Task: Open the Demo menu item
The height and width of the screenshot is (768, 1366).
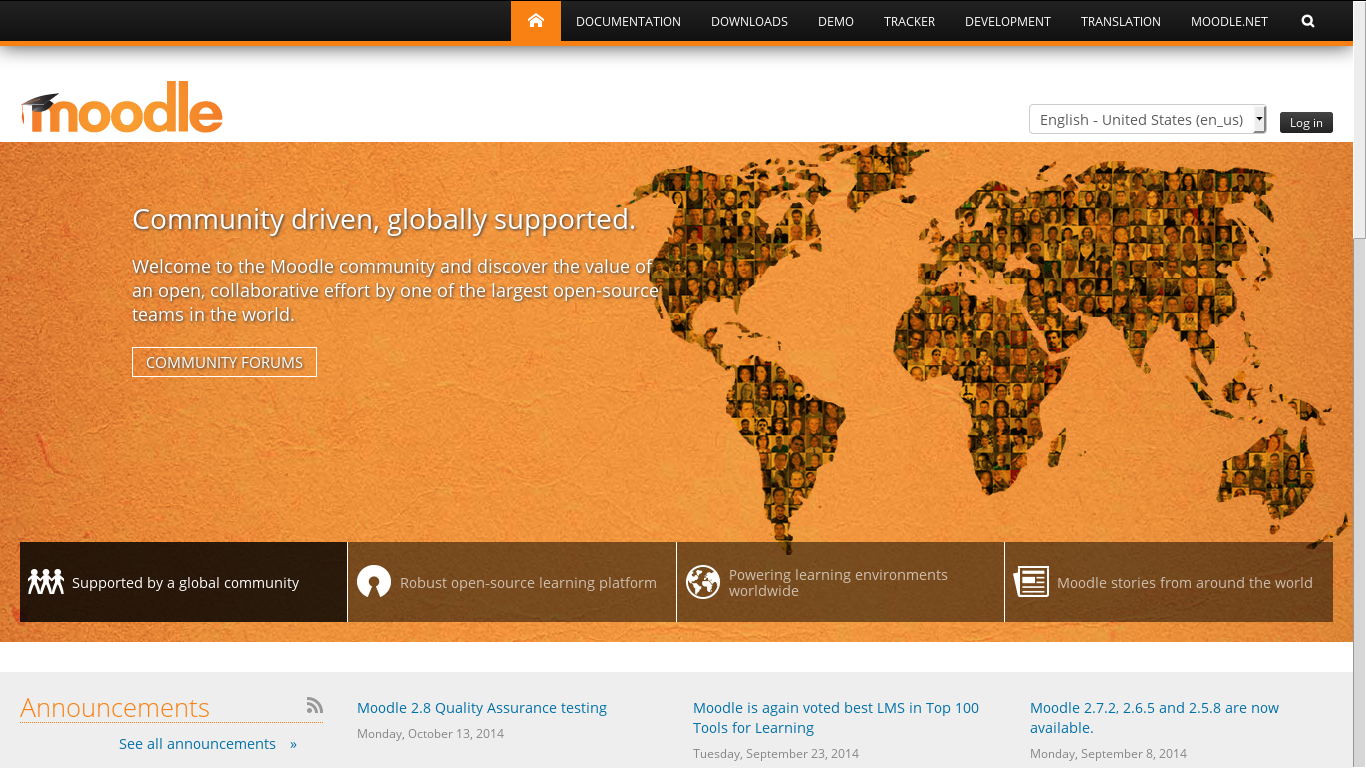Action: coord(836,21)
